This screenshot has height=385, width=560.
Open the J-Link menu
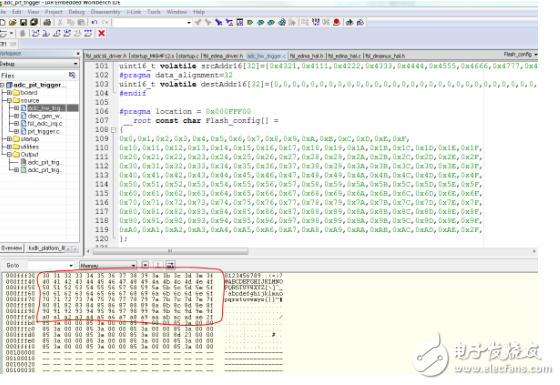(134, 12)
